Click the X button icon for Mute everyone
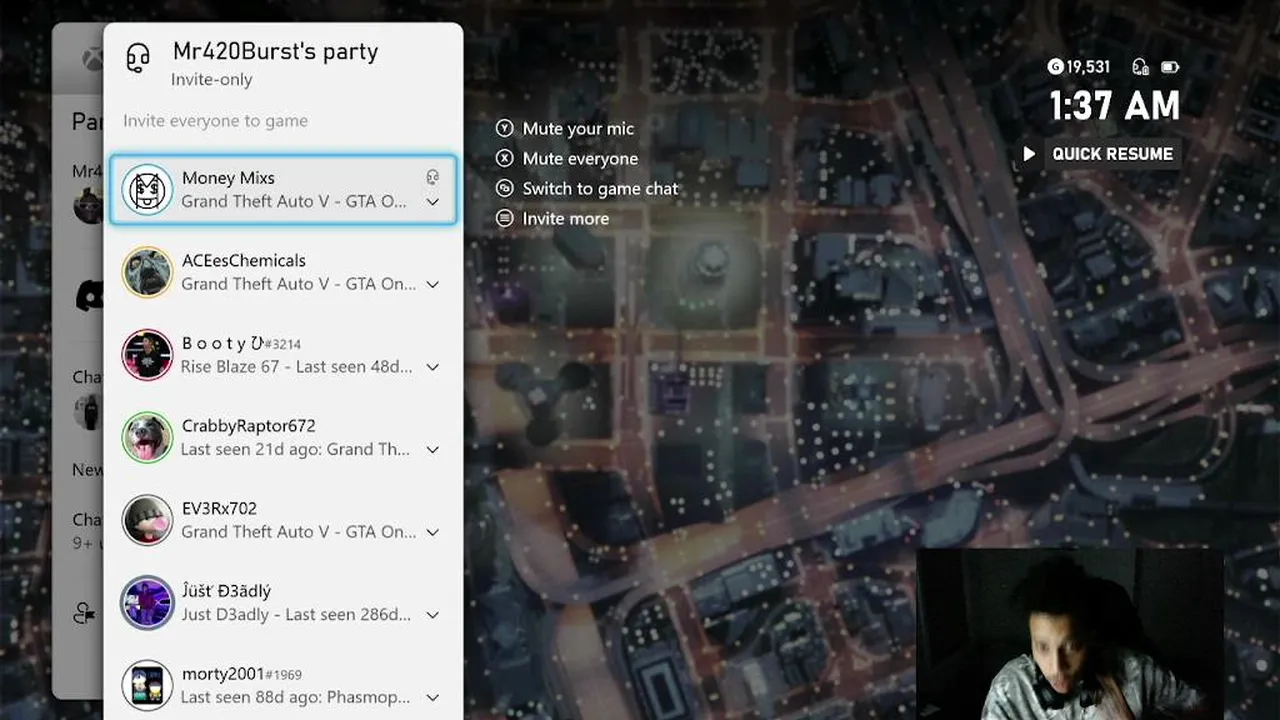The width and height of the screenshot is (1280, 720). [x=505, y=158]
